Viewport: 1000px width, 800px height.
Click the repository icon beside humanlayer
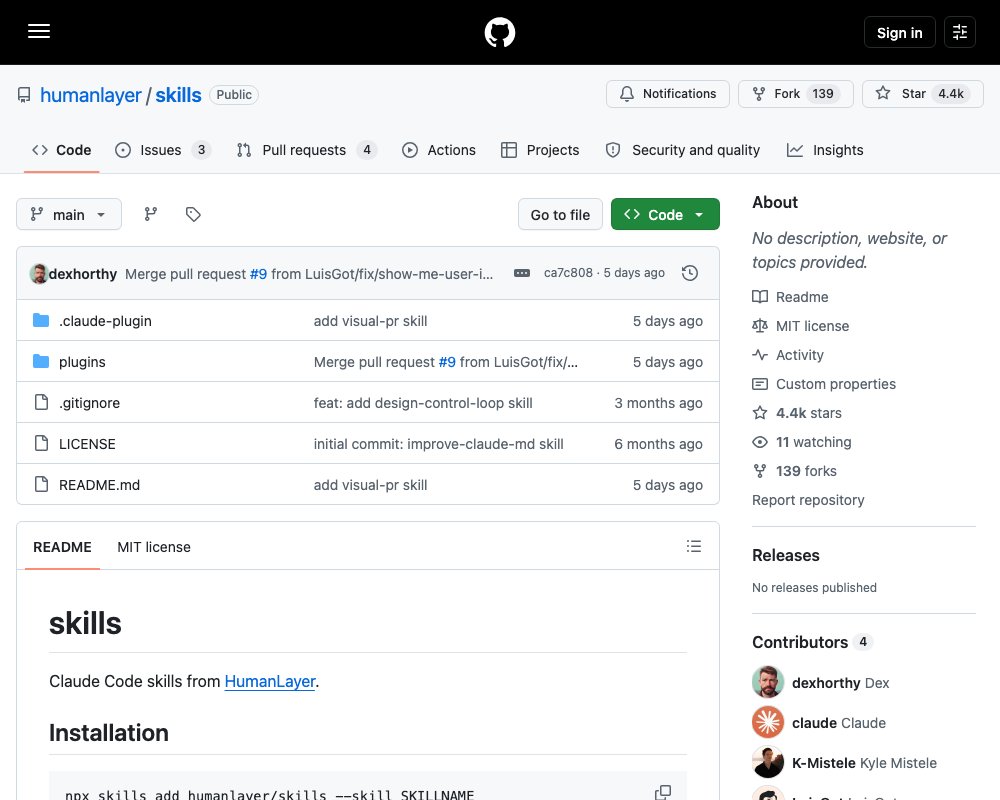(24, 95)
